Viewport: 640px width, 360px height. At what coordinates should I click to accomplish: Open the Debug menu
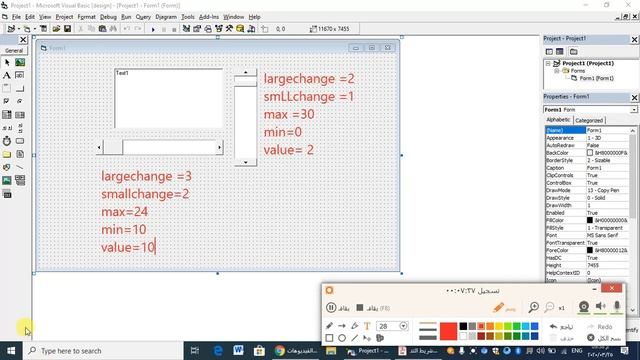[108, 17]
